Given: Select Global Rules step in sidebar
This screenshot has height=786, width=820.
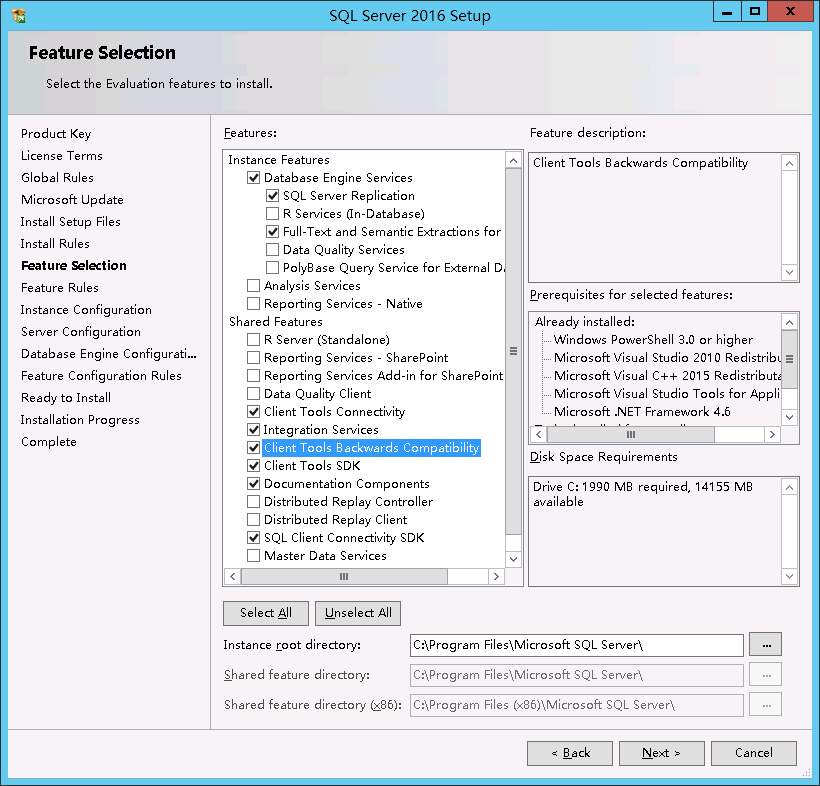Looking at the screenshot, I should click(x=58, y=178).
